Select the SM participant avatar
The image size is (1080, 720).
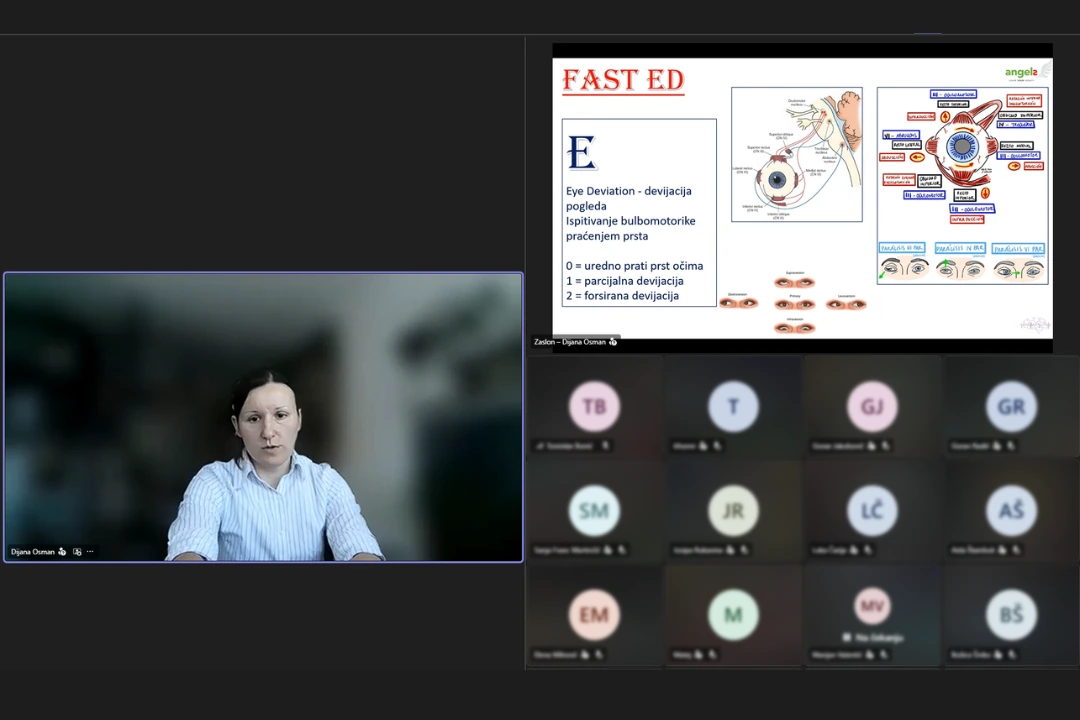pos(594,511)
